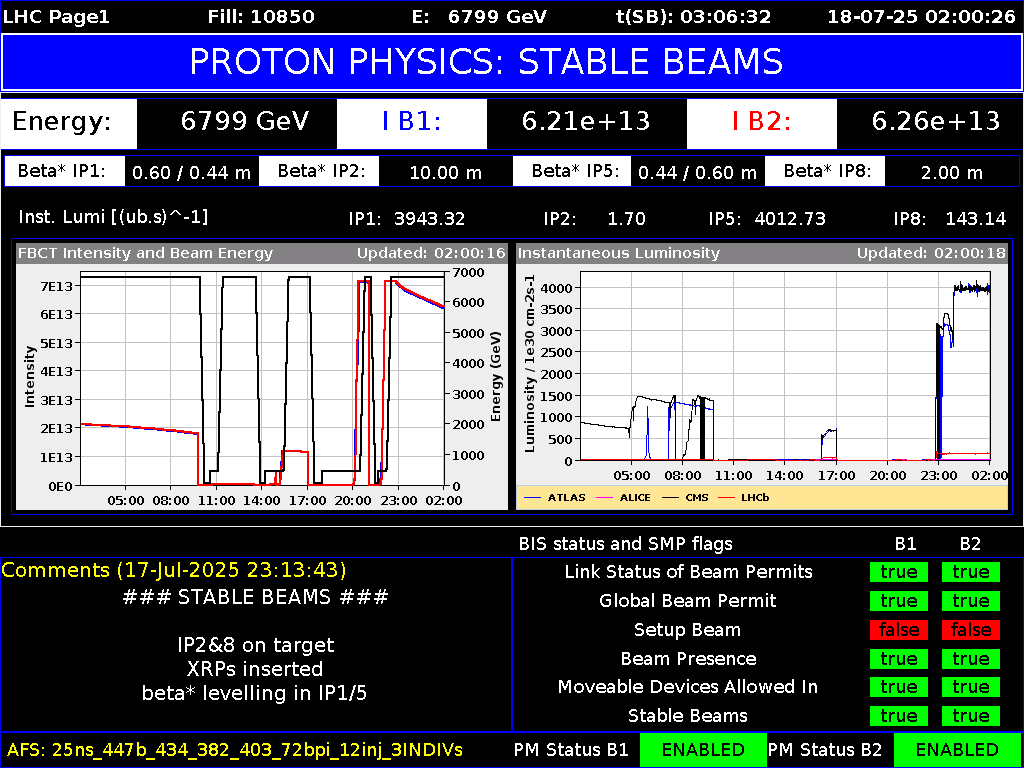Click B1 true for Beam Presence

pos(899,658)
